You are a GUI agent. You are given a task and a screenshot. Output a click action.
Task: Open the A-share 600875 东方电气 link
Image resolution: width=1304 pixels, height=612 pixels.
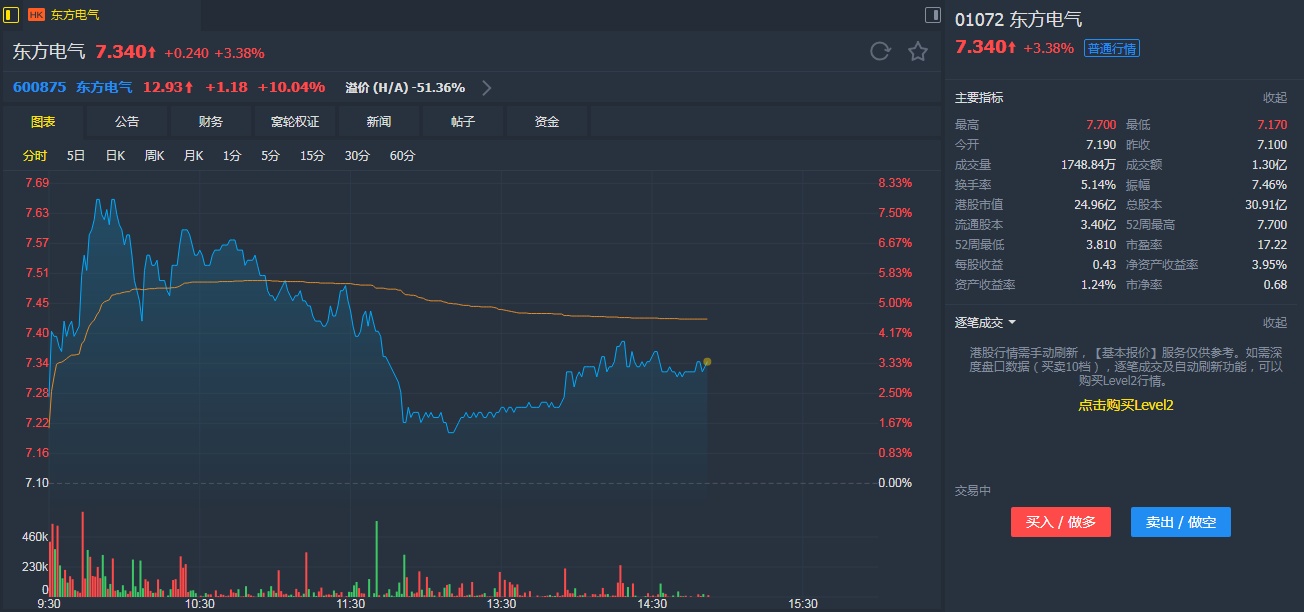click(72, 88)
